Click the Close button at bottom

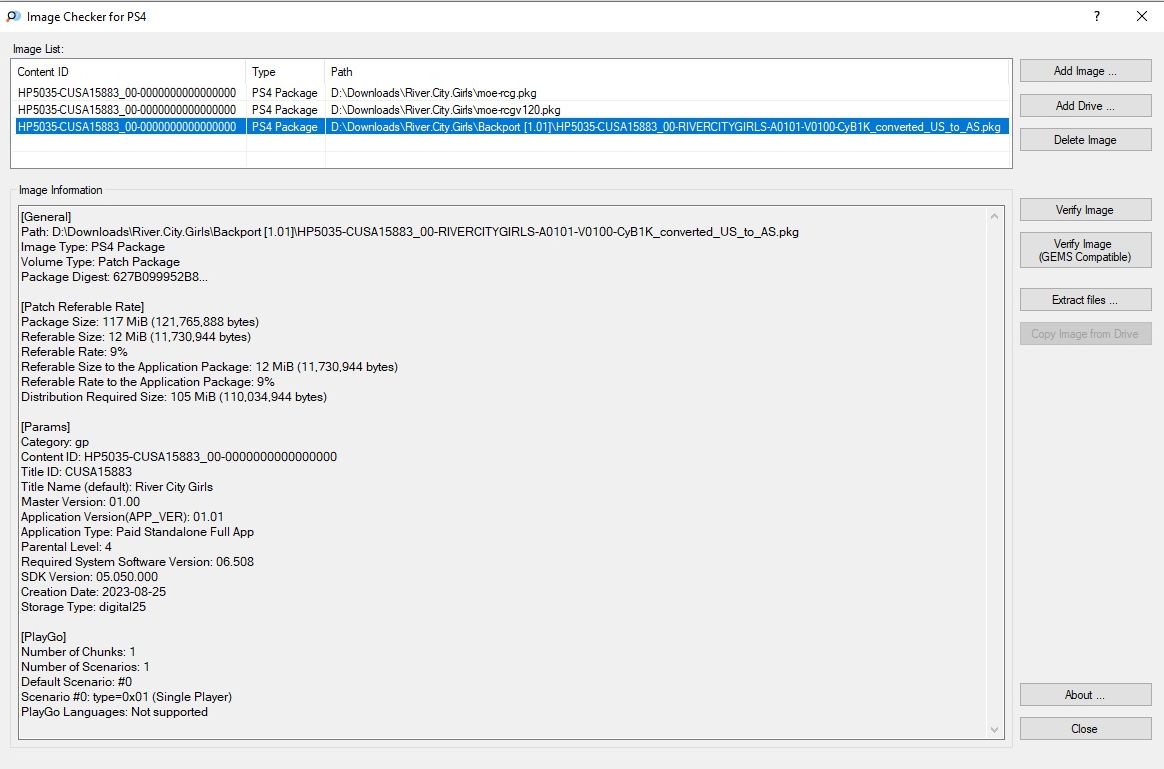click(1085, 729)
